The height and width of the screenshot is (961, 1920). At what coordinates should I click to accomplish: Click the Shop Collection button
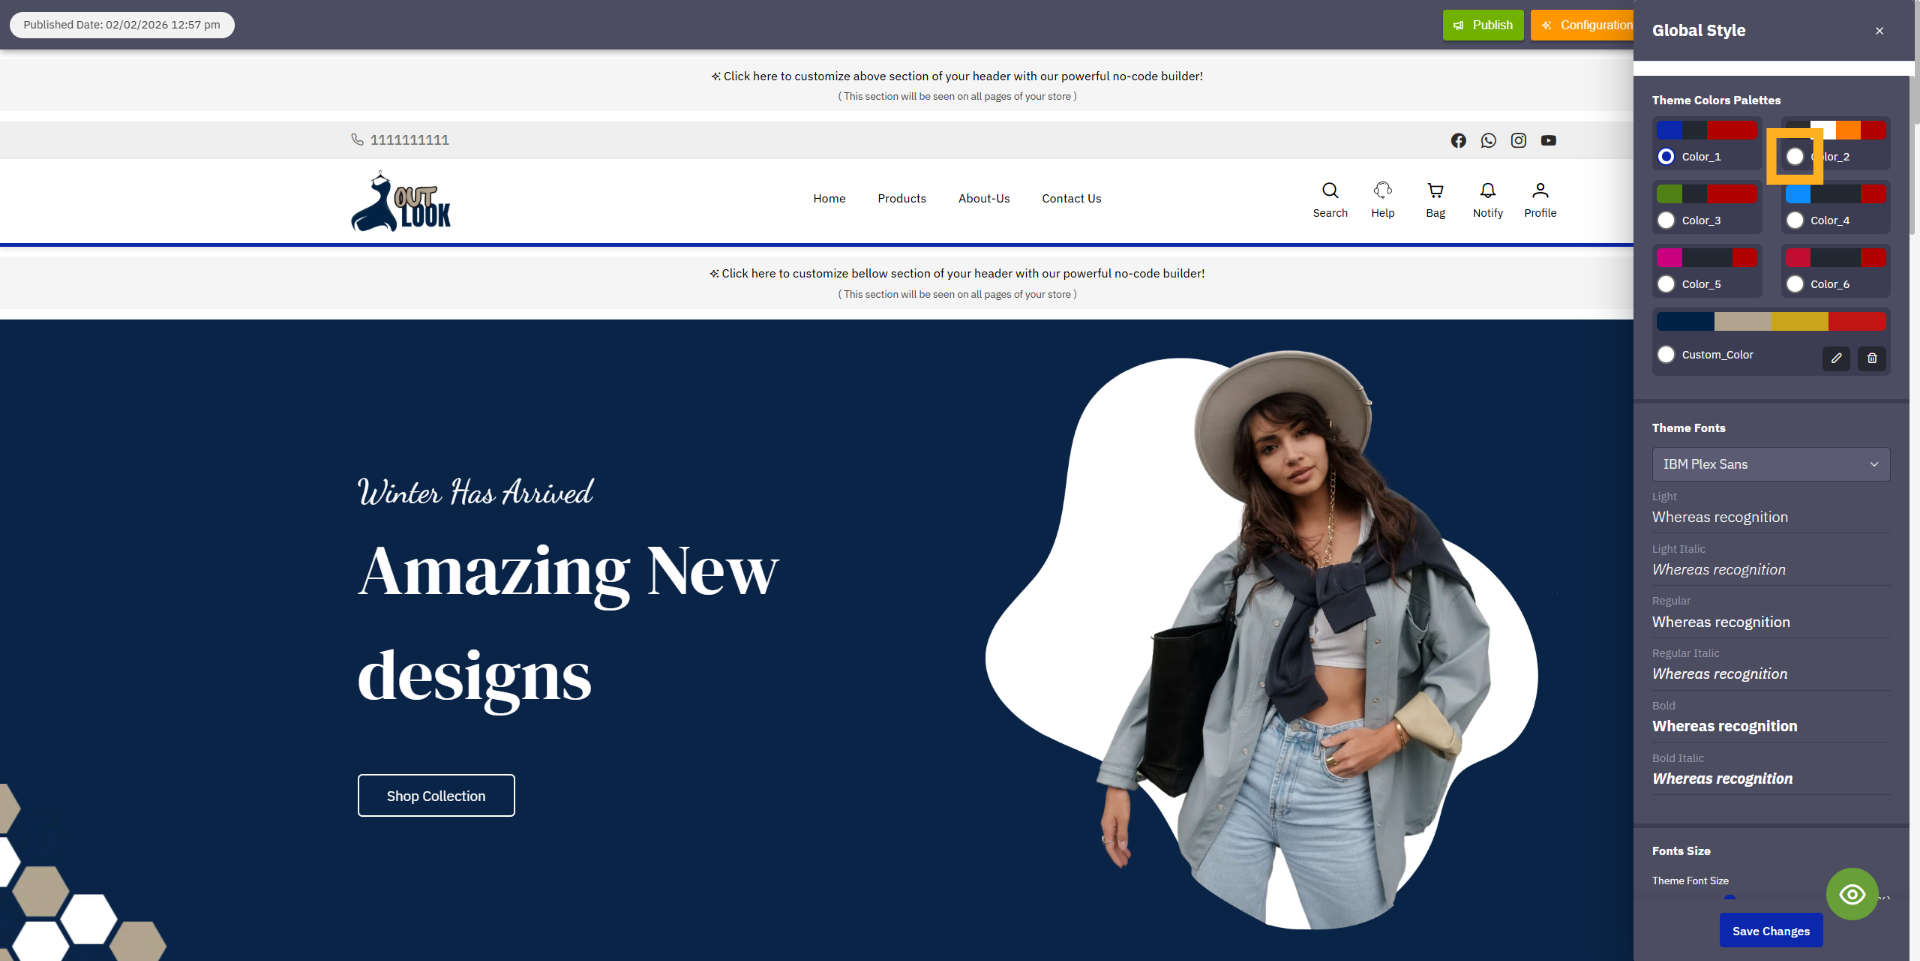click(x=436, y=795)
